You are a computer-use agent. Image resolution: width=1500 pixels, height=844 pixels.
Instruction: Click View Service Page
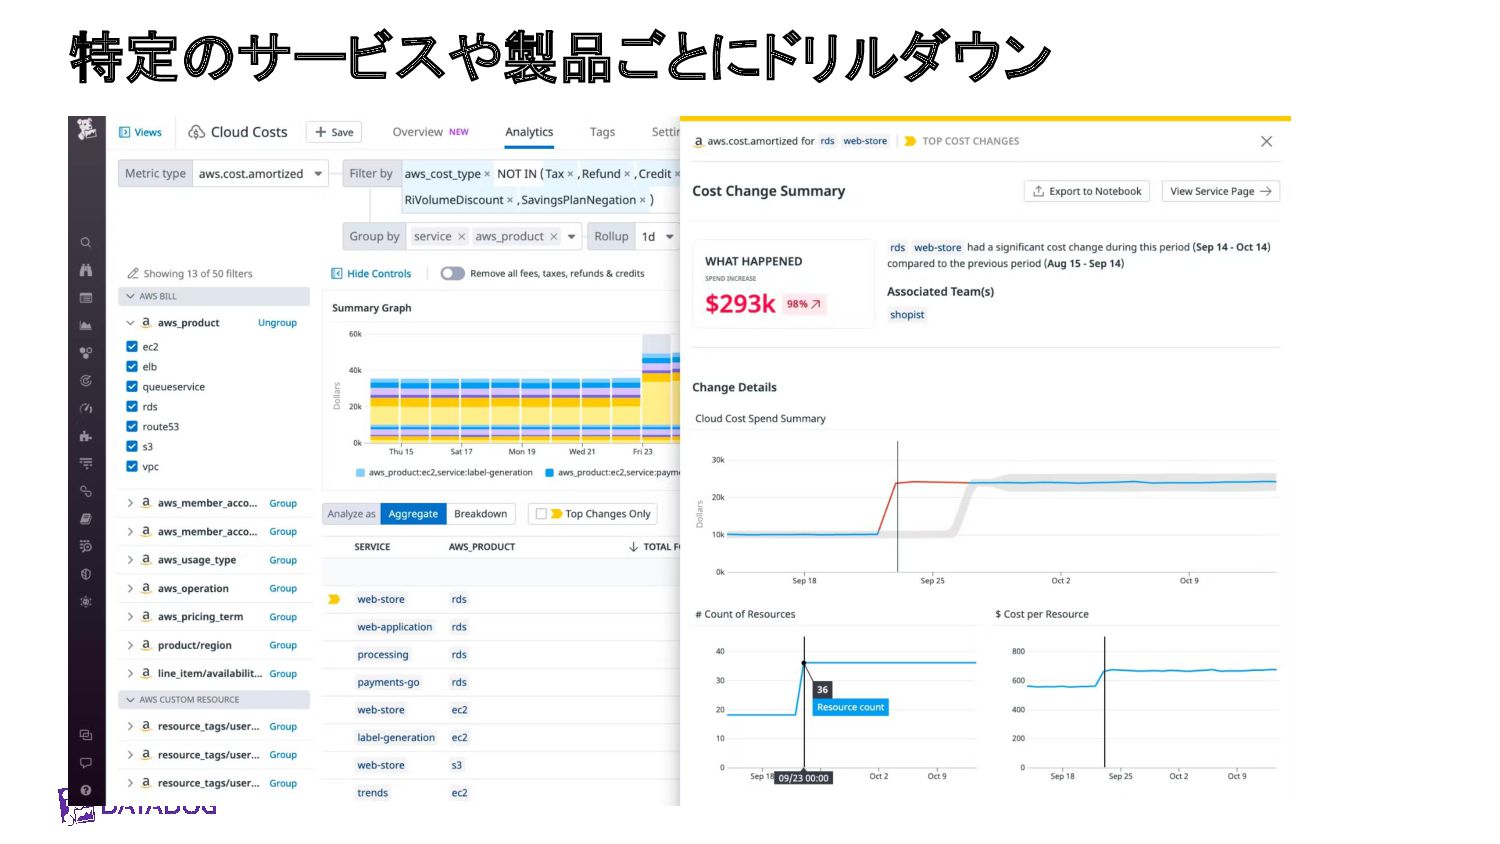tap(1221, 191)
